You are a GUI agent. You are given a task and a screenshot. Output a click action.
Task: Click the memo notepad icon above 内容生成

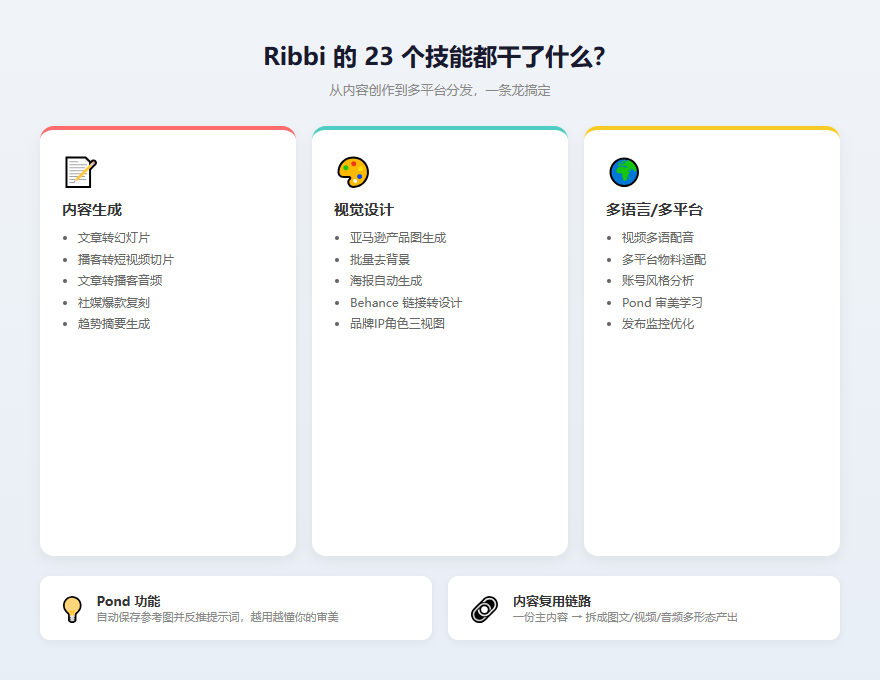tap(80, 172)
